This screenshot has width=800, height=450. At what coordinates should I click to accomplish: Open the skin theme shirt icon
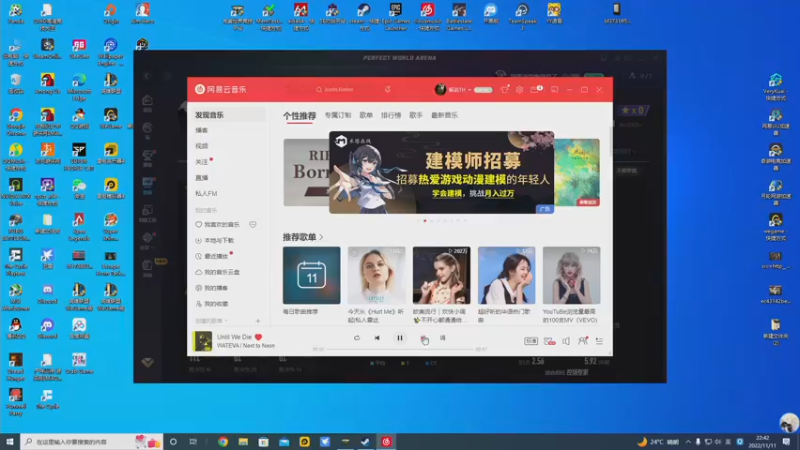tap(505, 89)
